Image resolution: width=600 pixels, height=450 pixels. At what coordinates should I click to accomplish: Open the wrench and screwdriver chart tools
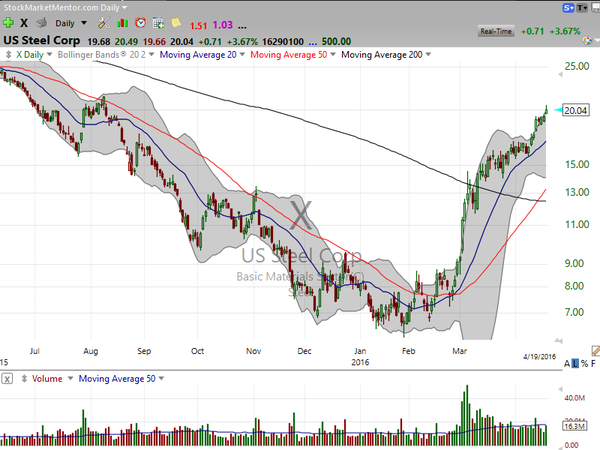(x=103, y=23)
